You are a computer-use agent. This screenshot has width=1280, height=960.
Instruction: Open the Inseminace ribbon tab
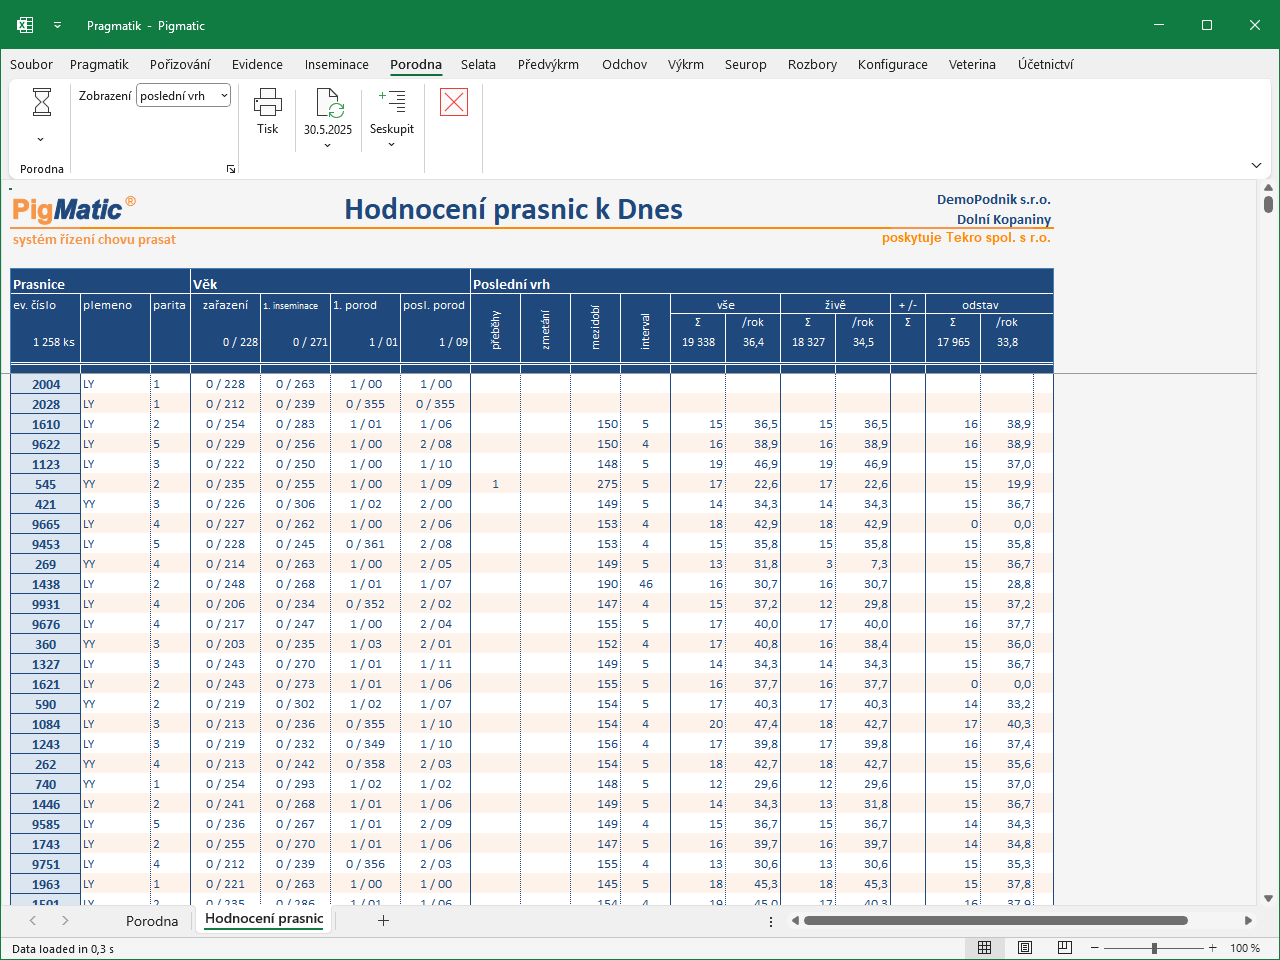pos(337,64)
